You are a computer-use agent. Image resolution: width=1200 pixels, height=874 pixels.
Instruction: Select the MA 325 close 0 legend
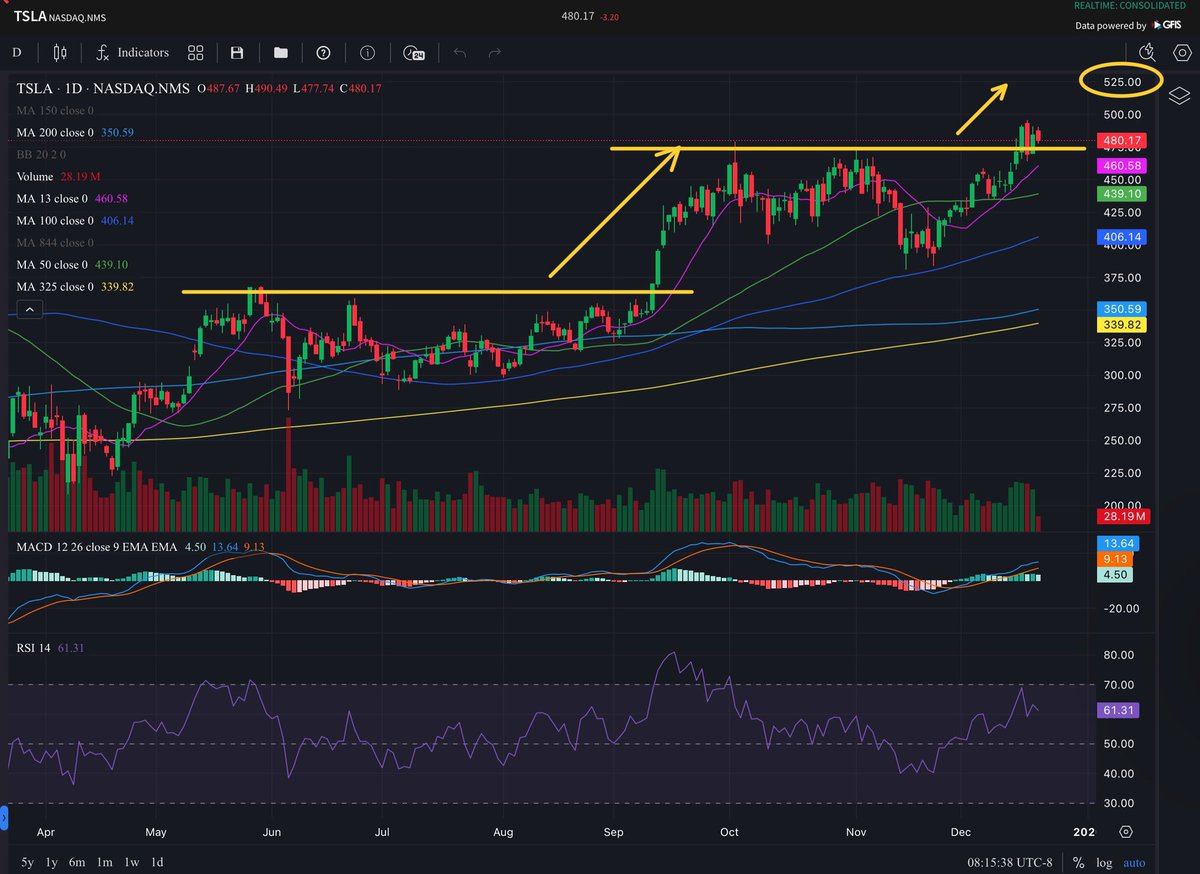click(75, 286)
